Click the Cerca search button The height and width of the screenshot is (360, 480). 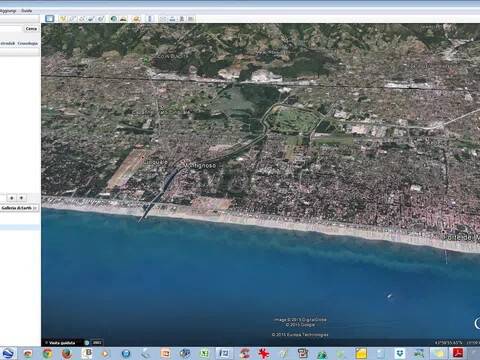tap(31, 29)
